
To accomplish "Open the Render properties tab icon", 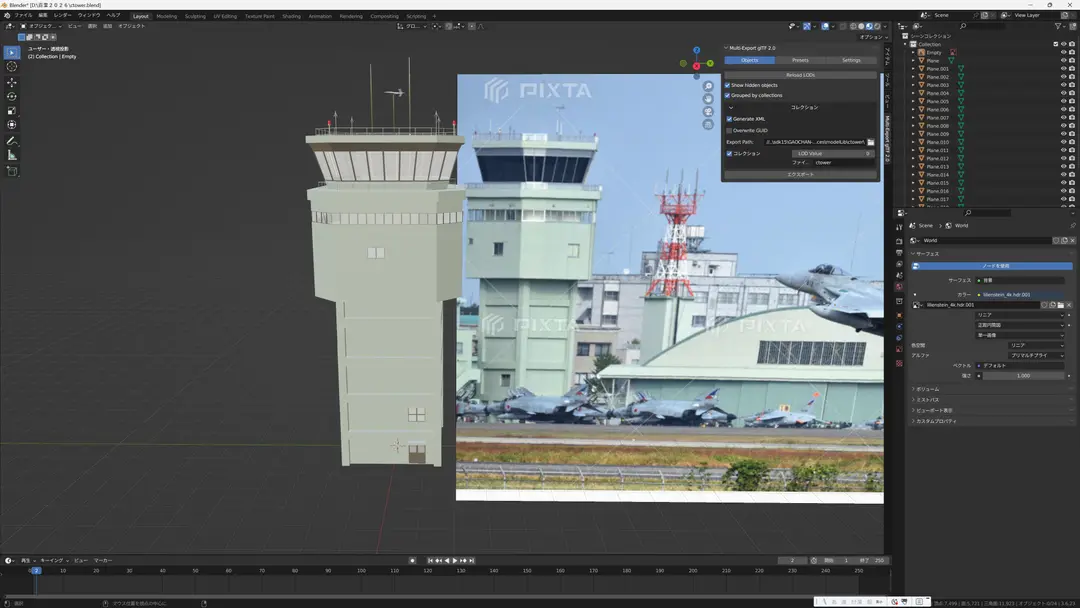I will [x=899, y=242].
